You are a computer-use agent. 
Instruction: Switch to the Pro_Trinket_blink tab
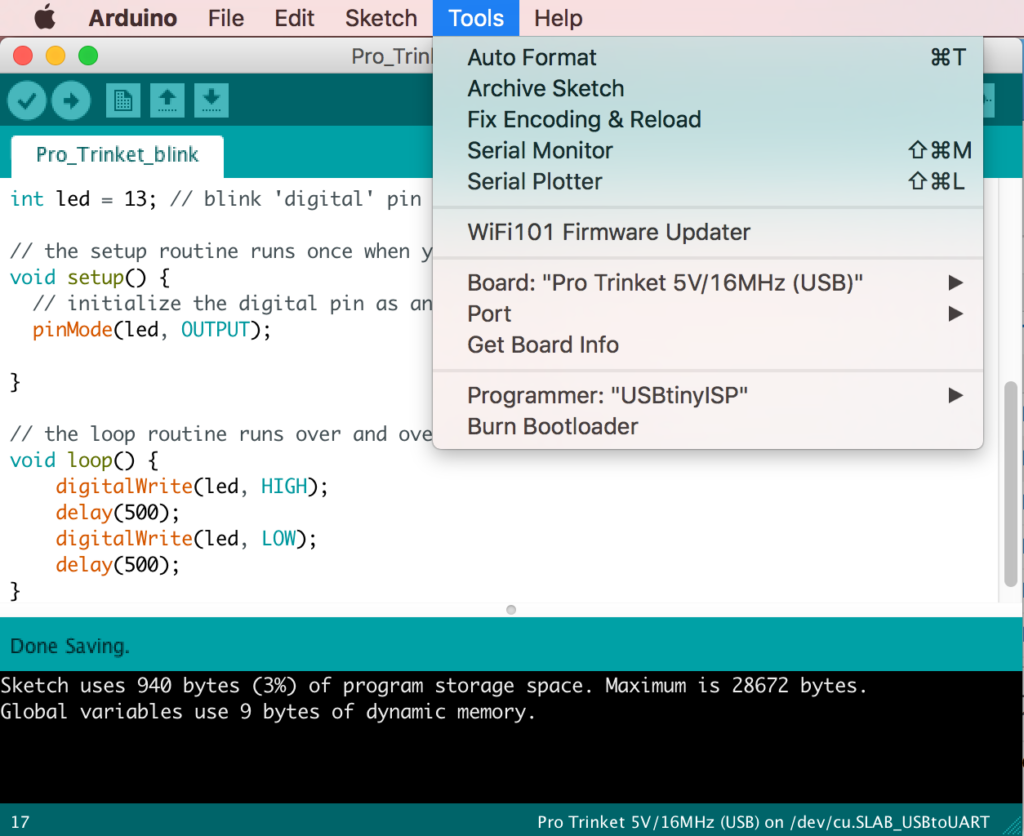point(115,157)
